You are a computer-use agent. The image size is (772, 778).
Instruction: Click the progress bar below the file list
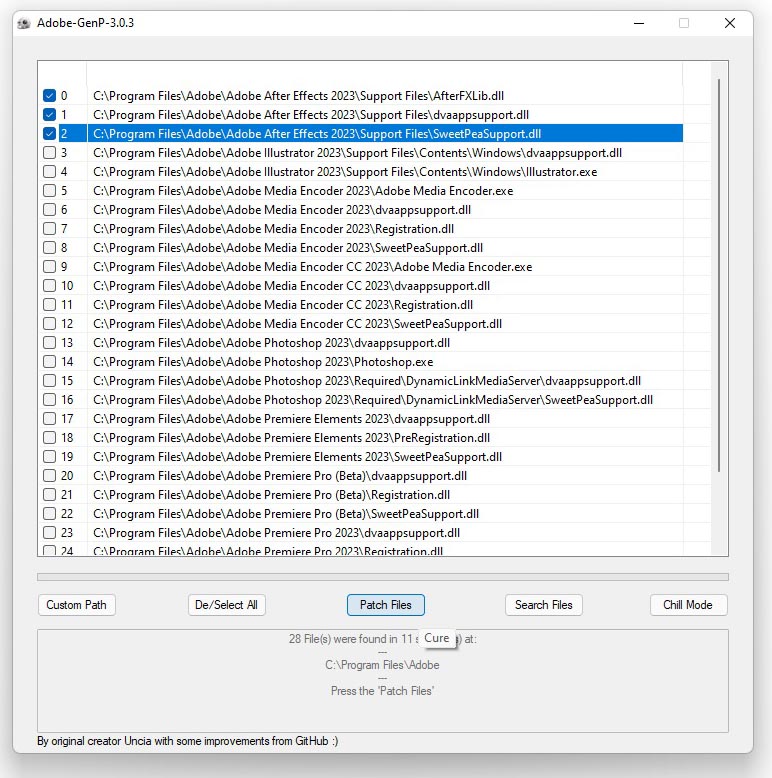tap(383, 577)
